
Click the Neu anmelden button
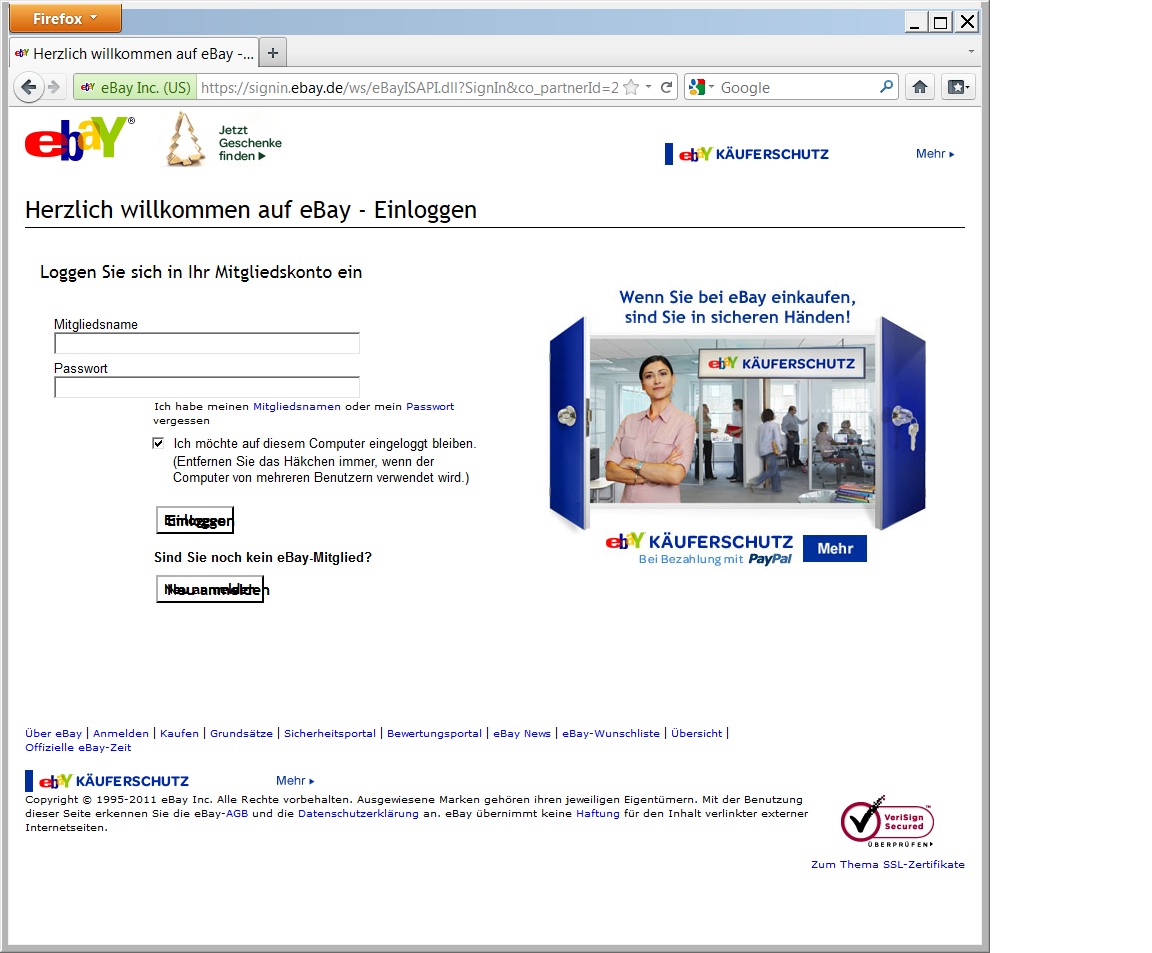coord(210,589)
